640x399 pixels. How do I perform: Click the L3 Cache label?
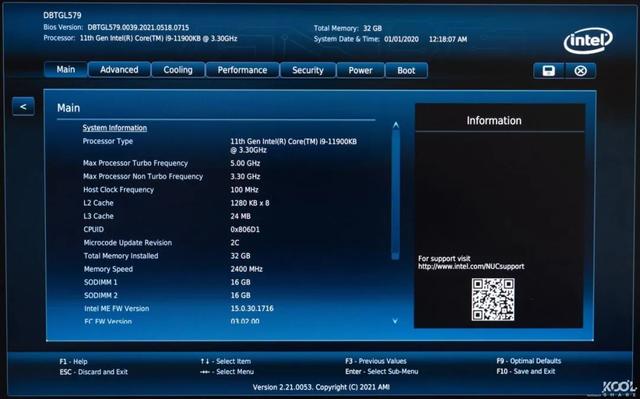pos(98,216)
